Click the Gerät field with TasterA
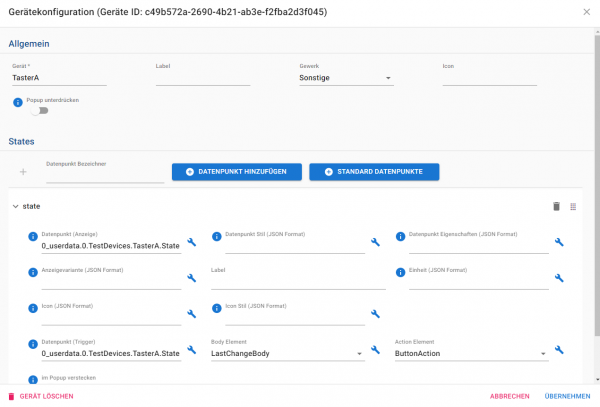The image size is (600, 407). [59, 78]
